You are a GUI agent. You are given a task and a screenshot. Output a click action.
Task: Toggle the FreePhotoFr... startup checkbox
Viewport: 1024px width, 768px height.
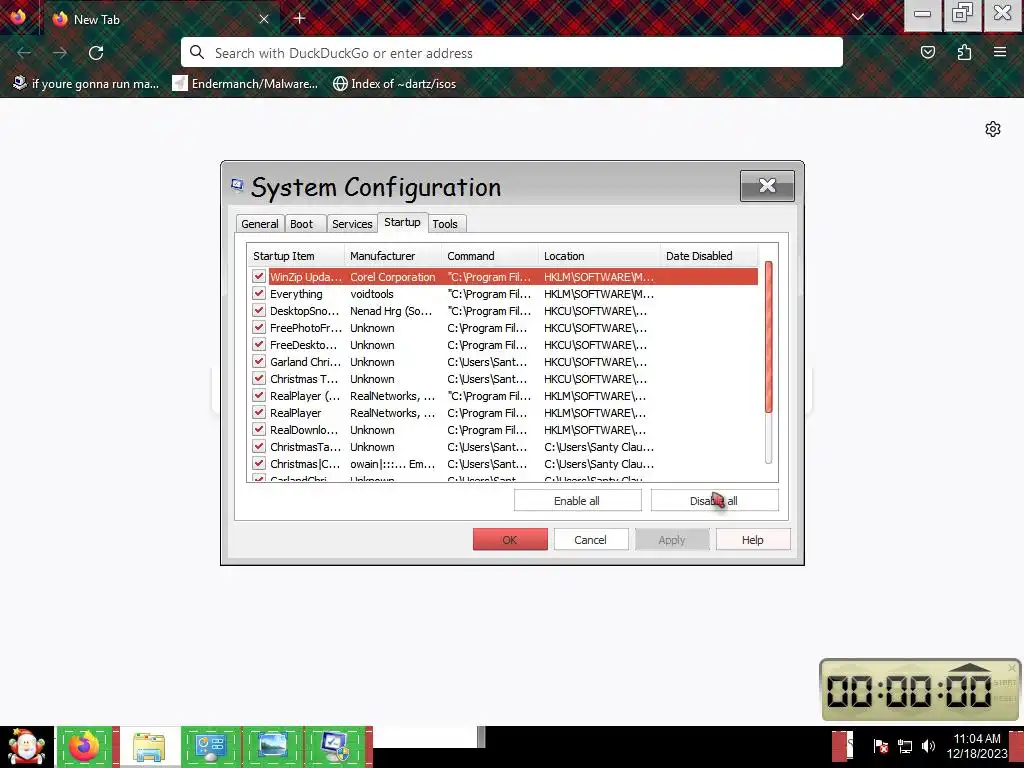tap(259, 328)
